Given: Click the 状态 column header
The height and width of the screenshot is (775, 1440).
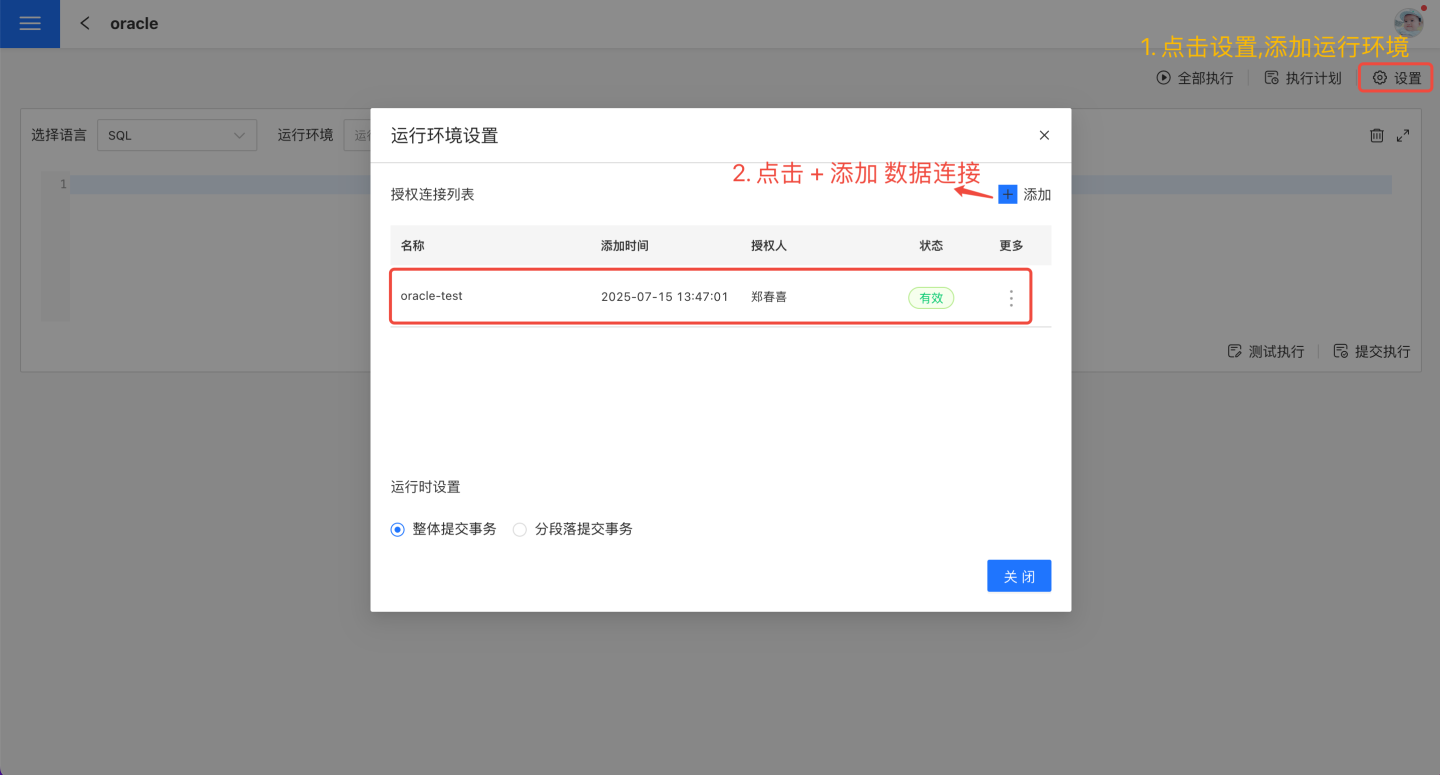Looking at the screenshot, I should point(931,245).
